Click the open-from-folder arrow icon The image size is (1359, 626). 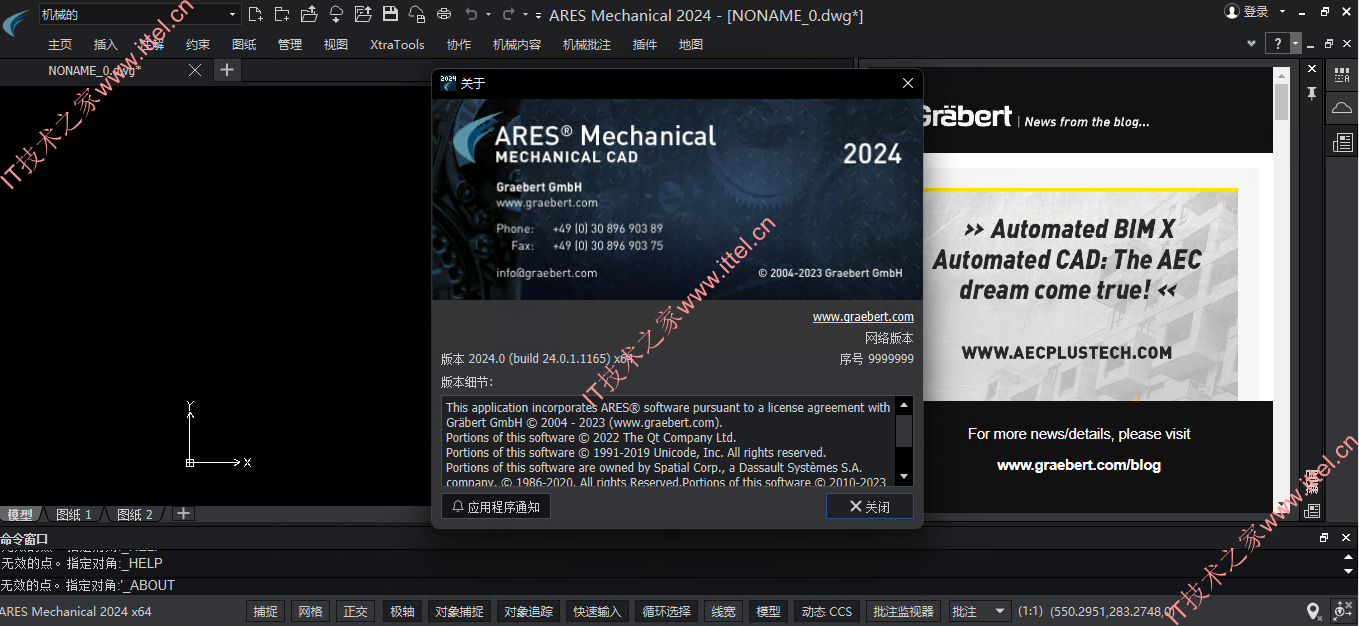point(309,14)
